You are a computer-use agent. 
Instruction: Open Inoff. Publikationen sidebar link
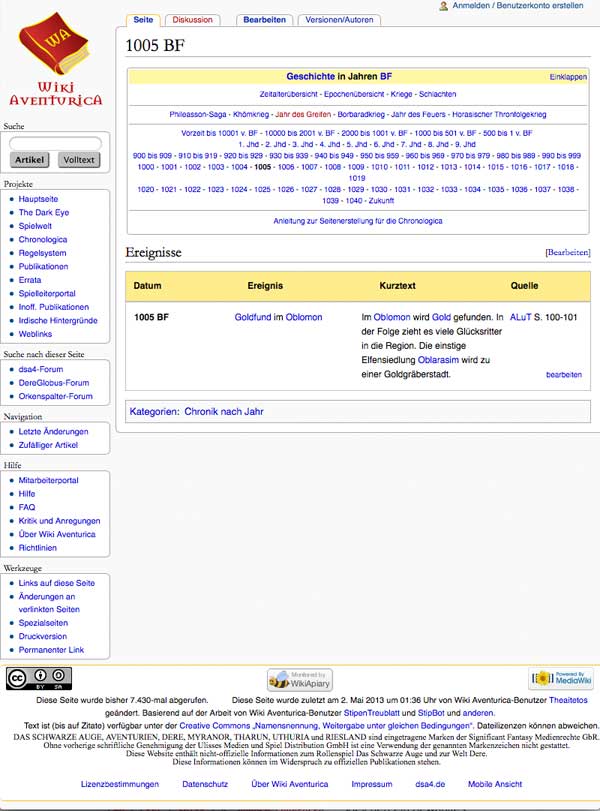[54, 307]
